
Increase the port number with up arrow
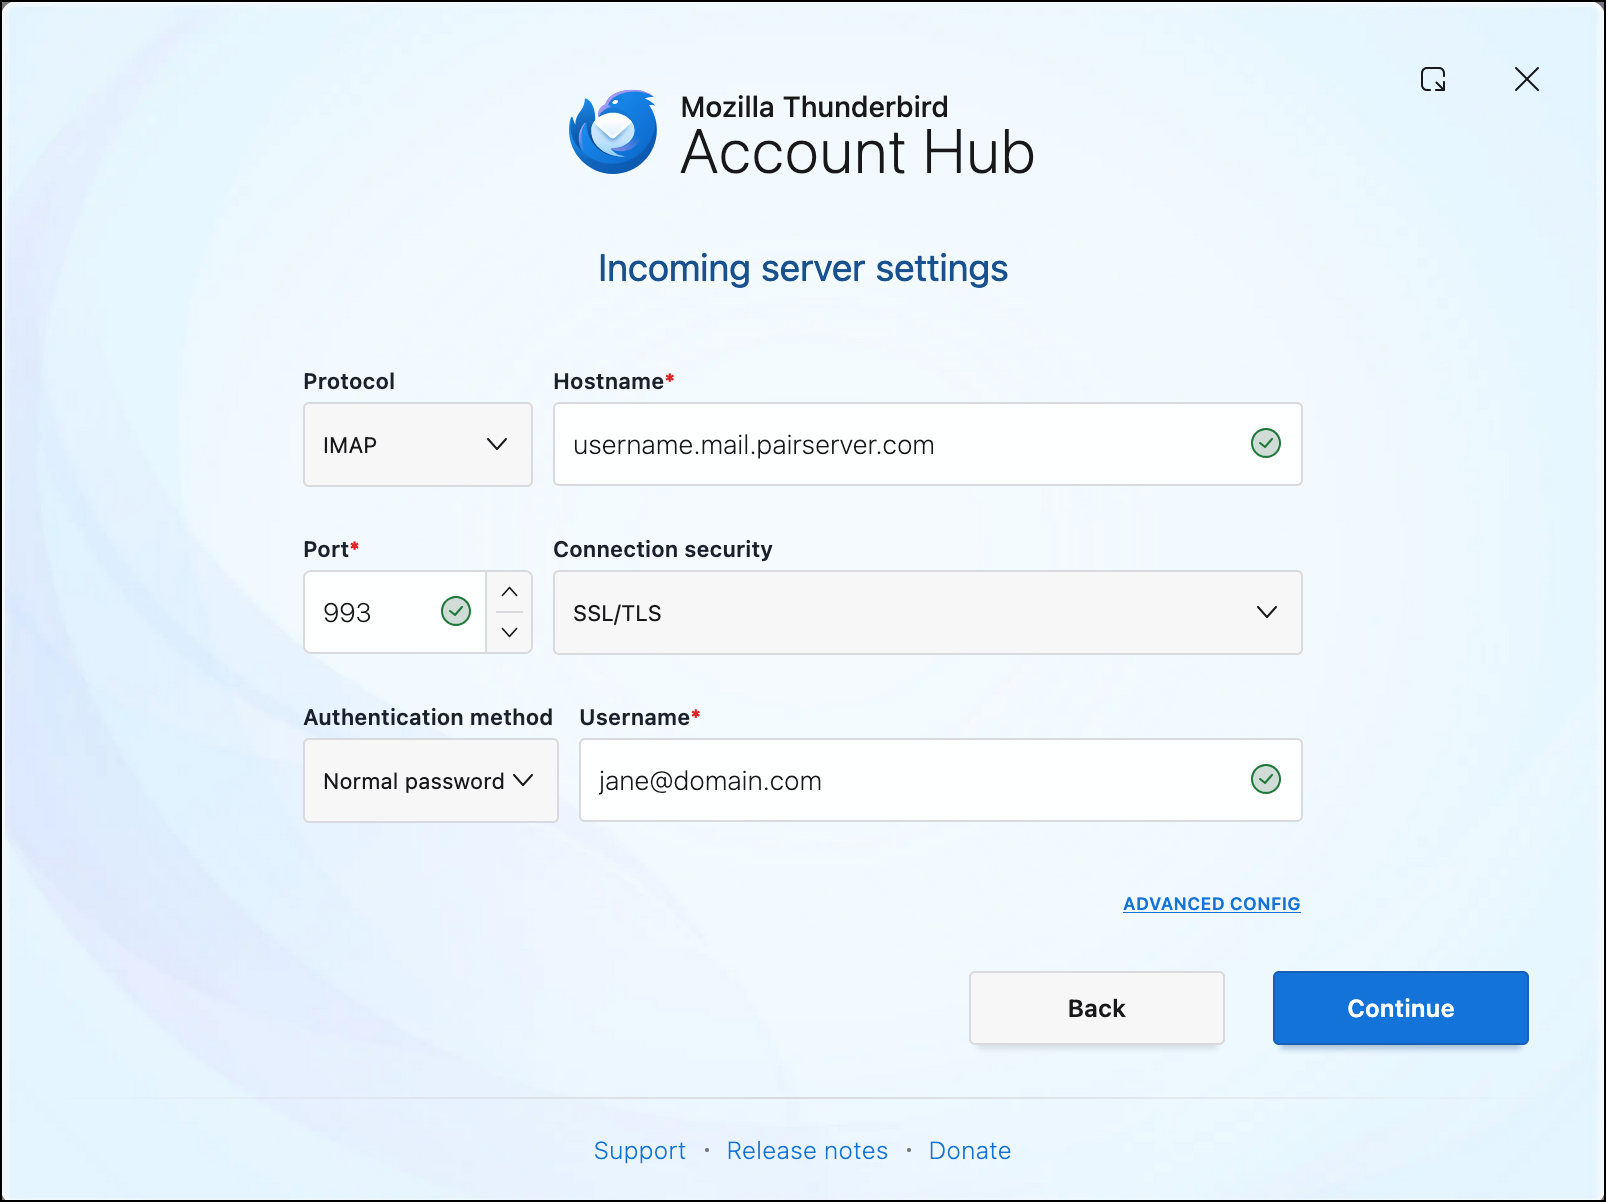[x=509, y=592]
